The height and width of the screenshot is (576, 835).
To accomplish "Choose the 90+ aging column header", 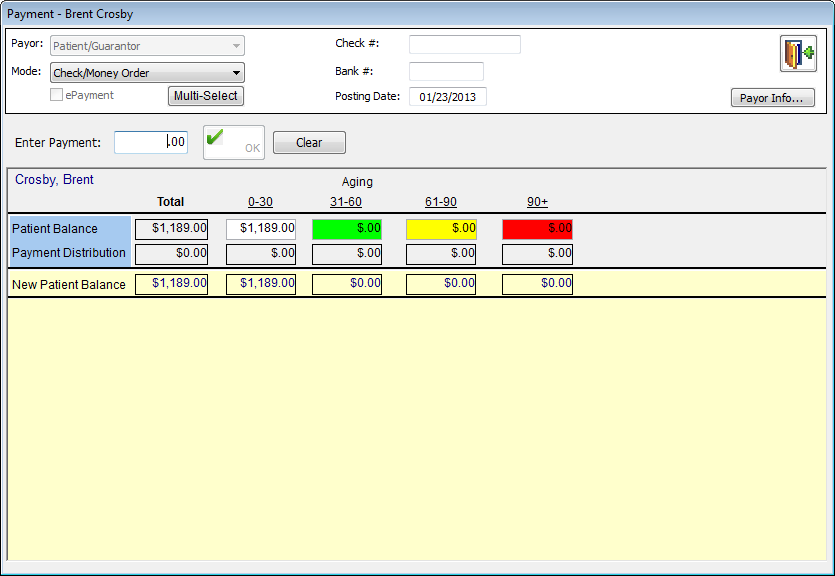I will pyautogui.click(x=537, y=202).
